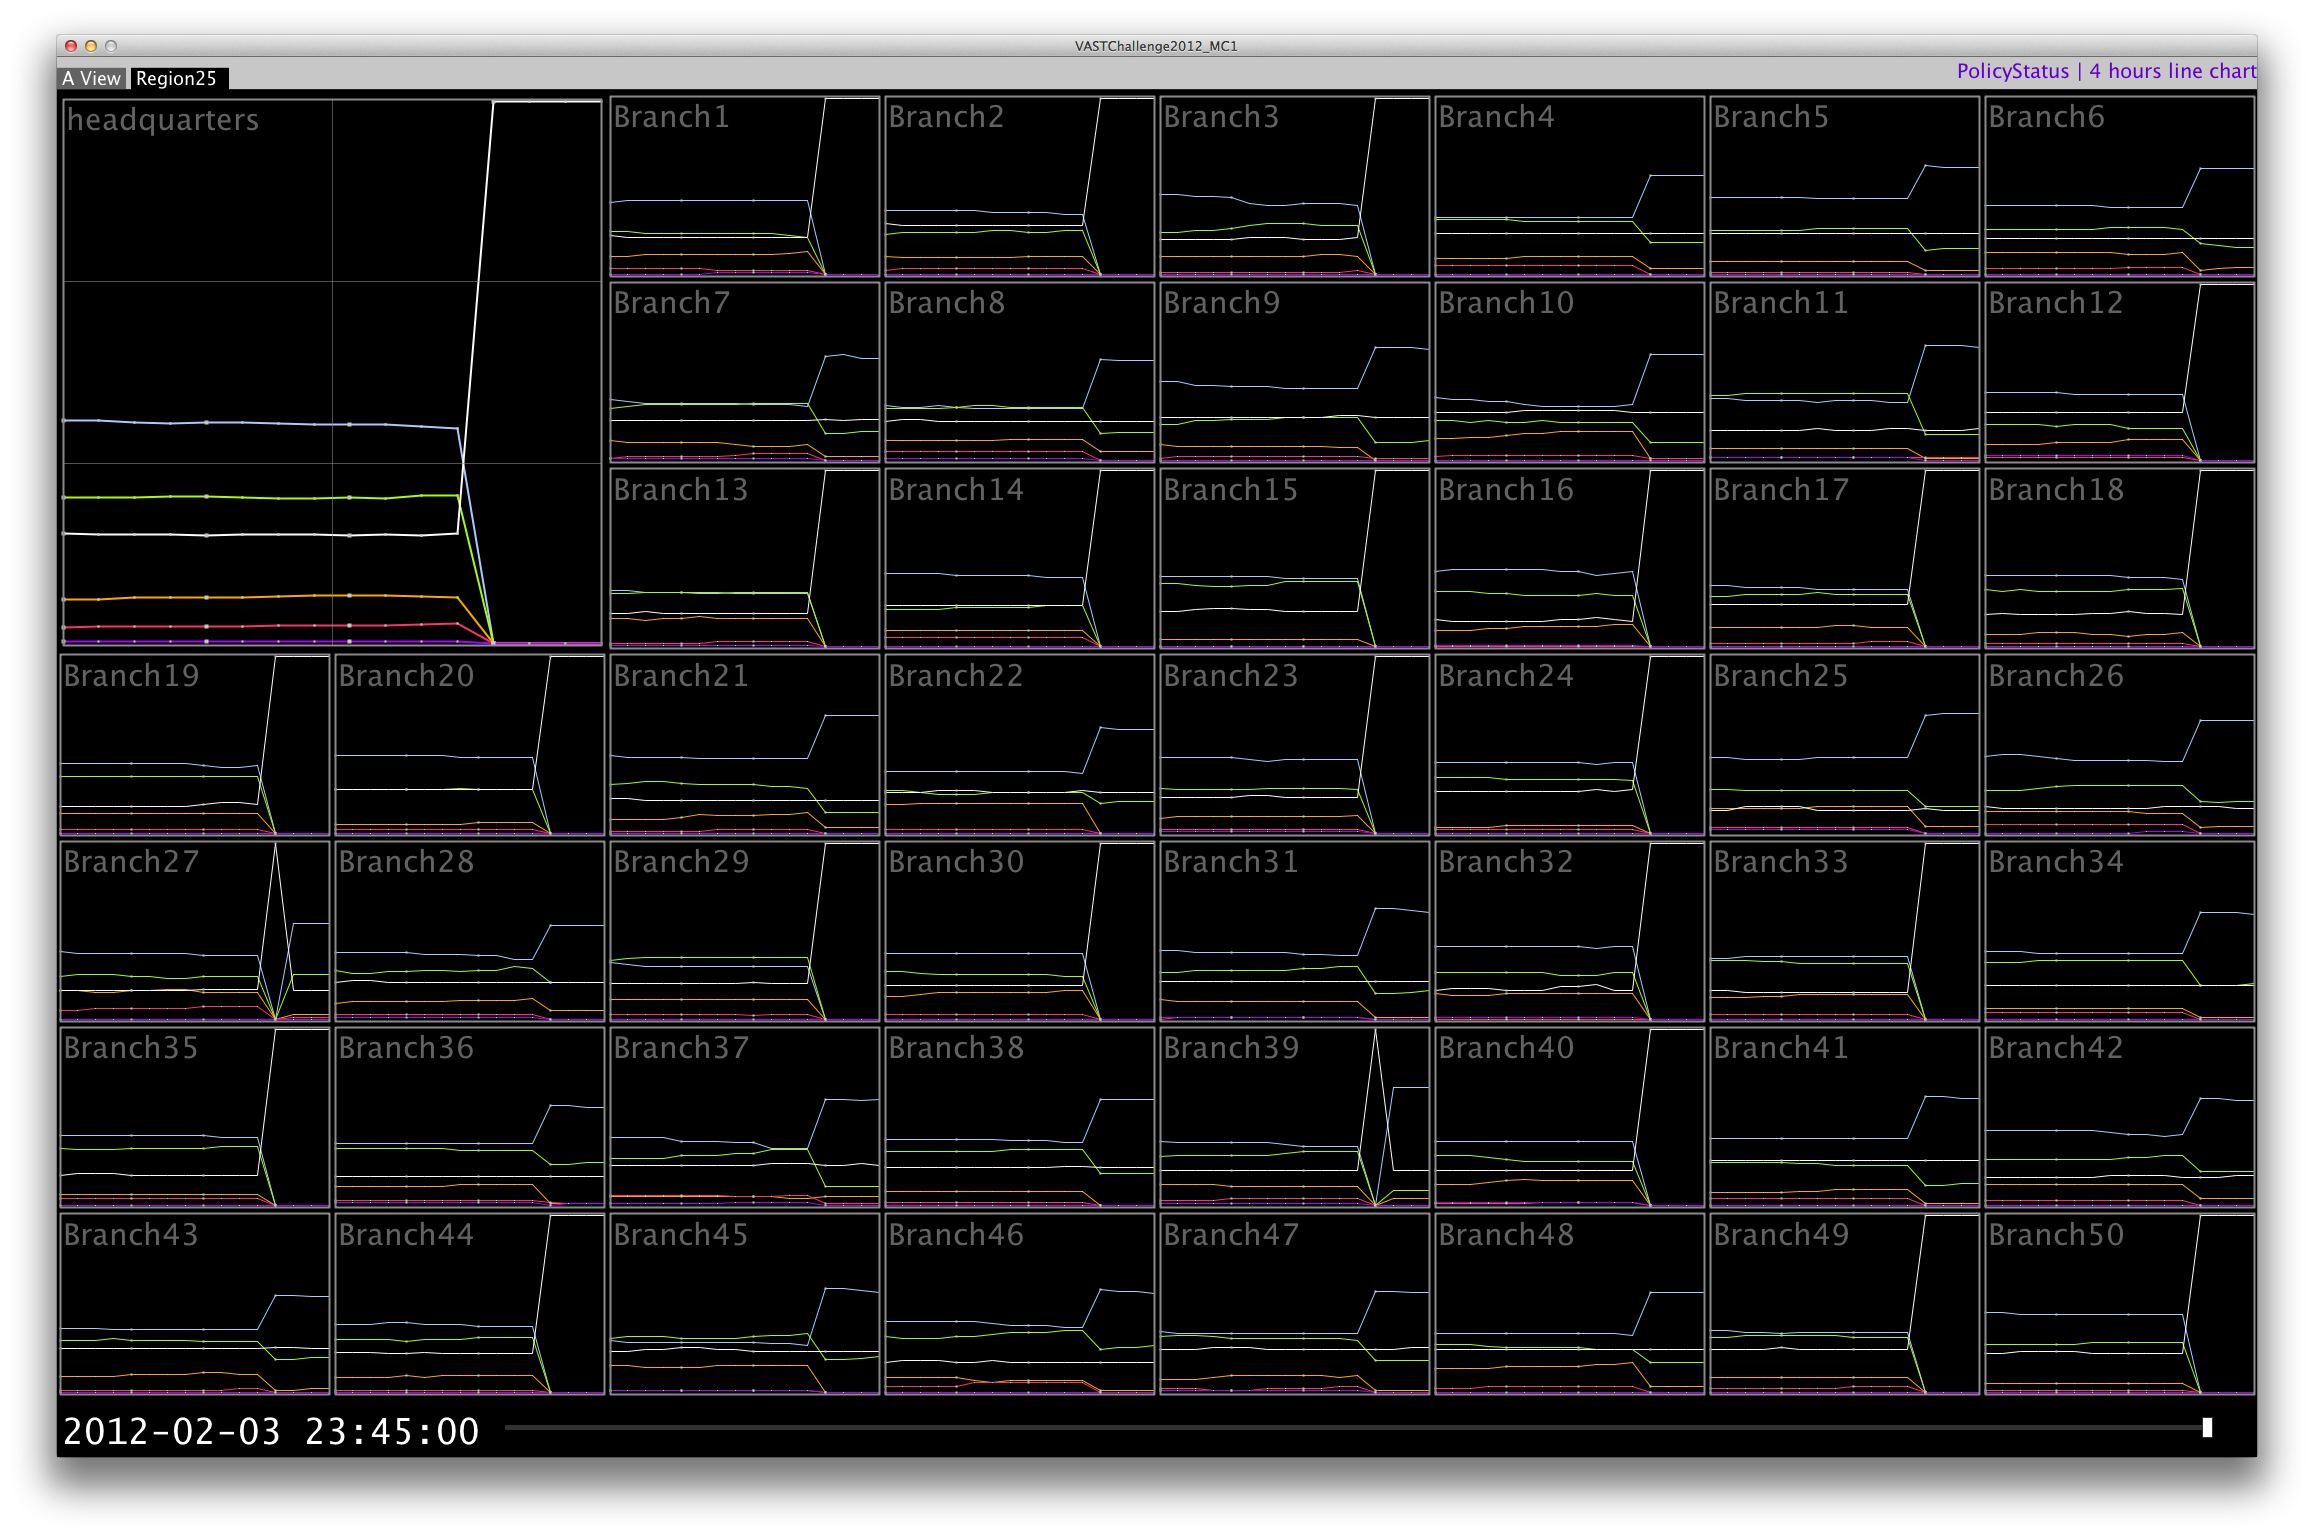Select the Branch2 chart

1020,187
